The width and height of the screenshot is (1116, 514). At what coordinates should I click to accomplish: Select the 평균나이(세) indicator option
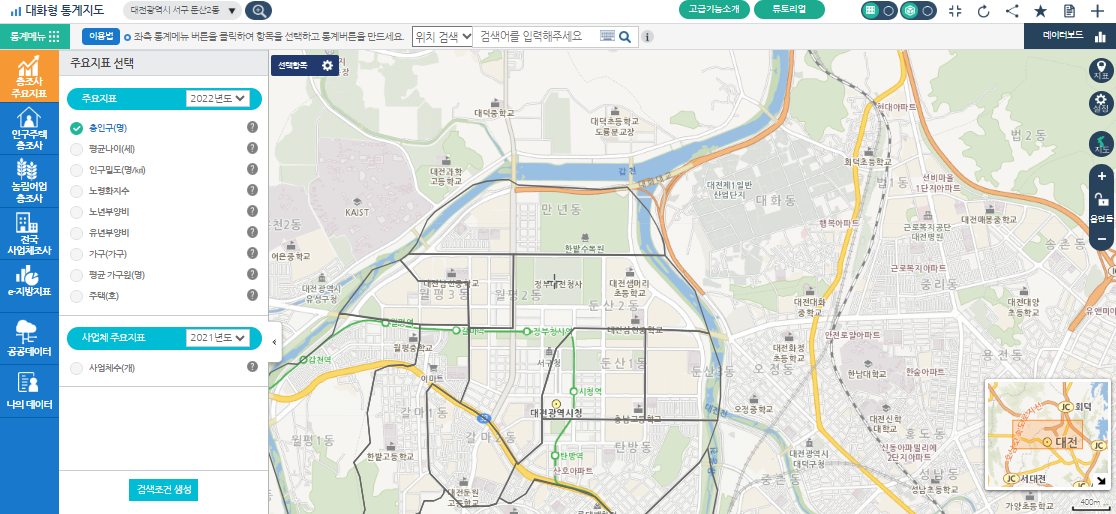(x=77, y=148)
